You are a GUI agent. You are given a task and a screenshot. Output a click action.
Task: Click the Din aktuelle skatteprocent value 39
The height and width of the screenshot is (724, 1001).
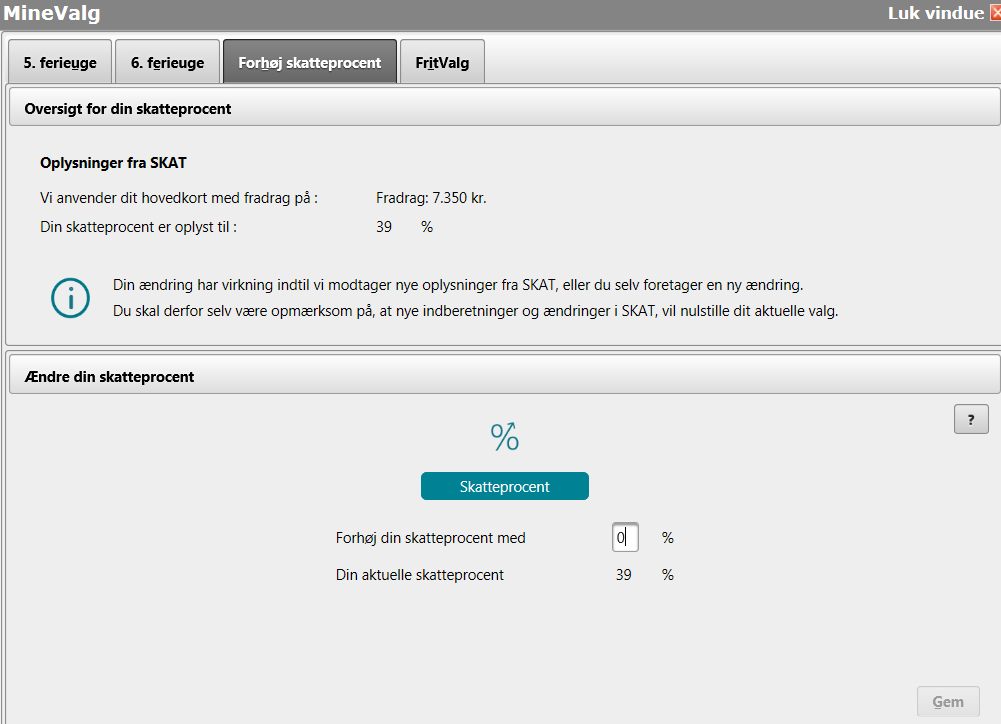(x=624, y=575)
